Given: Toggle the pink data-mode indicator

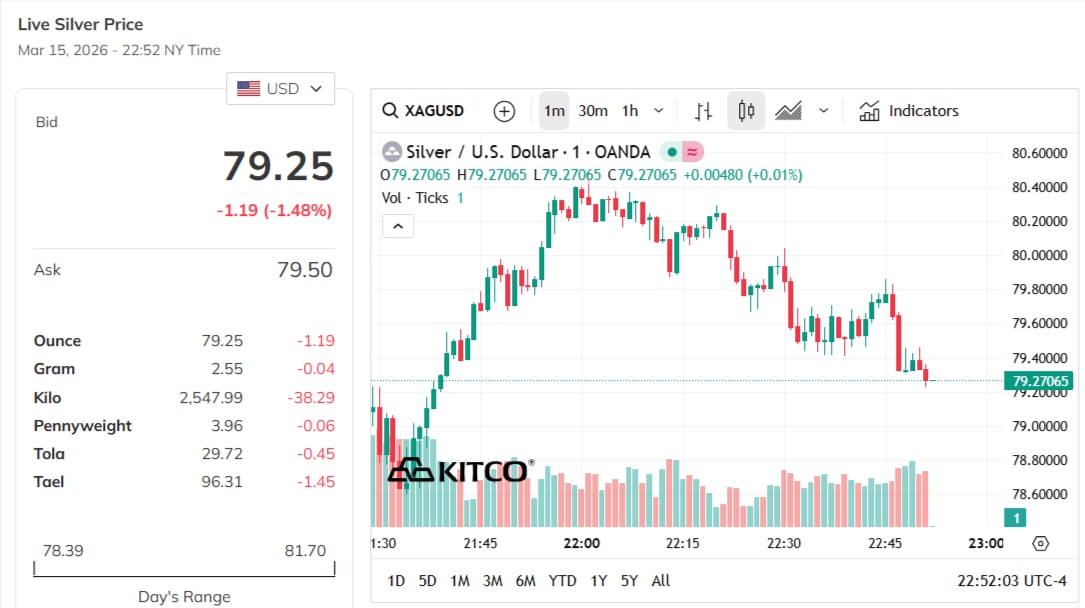Looking at the screenshot, I should tap(692, 152).
